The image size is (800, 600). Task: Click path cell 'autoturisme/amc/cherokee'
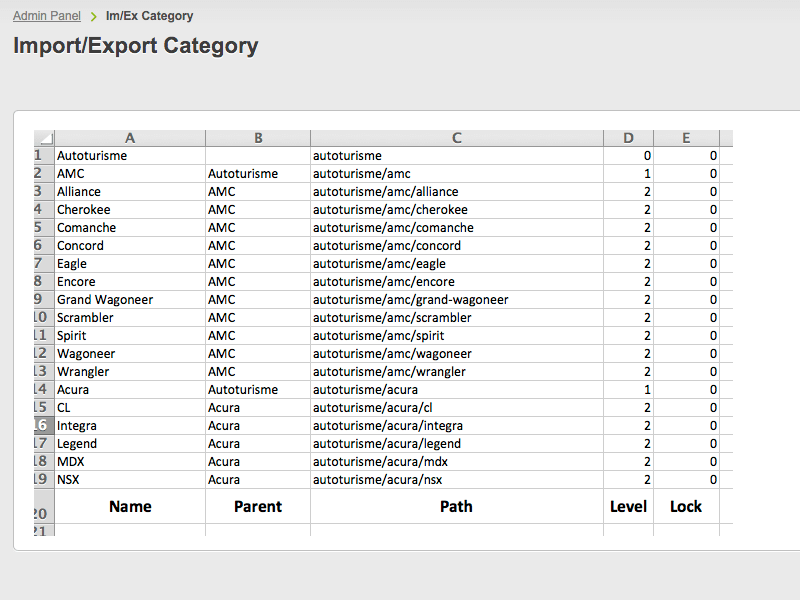click(x=457, y=210)
